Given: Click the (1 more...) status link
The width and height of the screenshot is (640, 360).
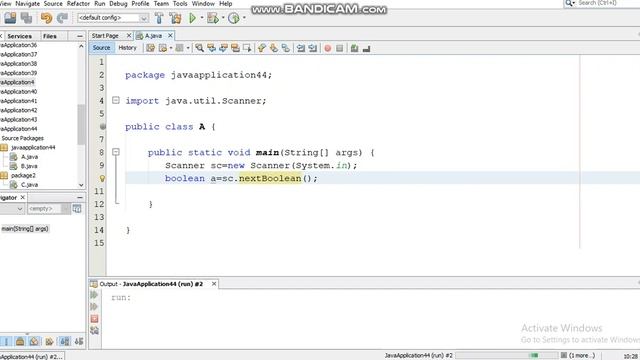Looking at the screenshot, I should coord(581,356).
